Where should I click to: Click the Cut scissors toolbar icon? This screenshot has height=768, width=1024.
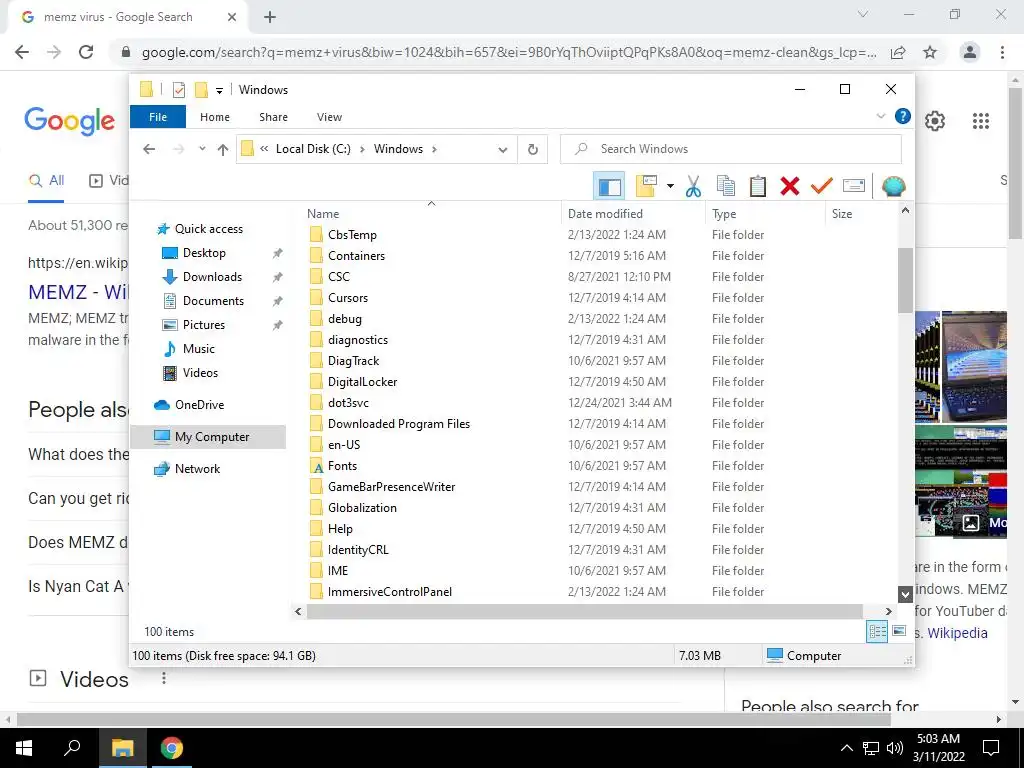point(693,186)
